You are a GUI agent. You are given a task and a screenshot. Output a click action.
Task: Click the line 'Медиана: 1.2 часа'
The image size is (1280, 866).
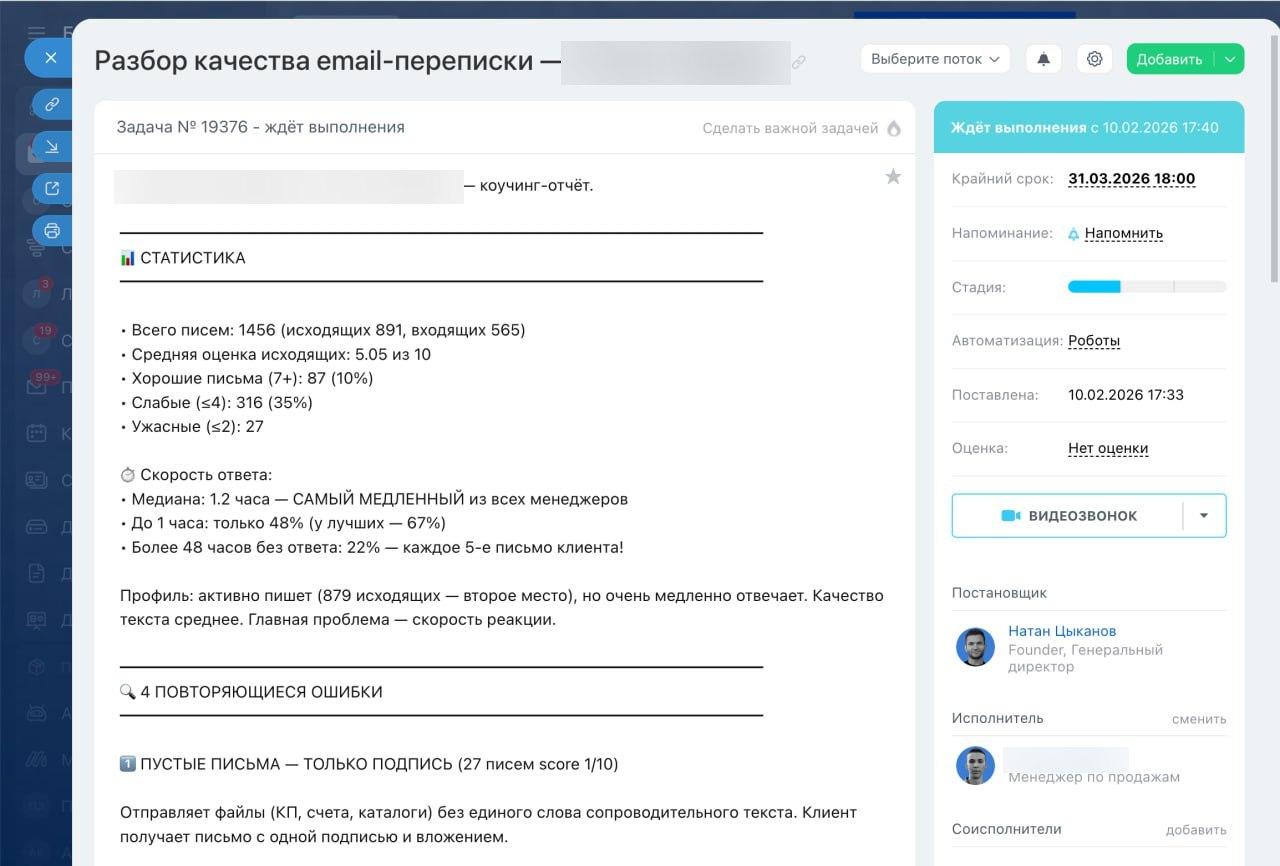pyautogui.click(x=374, y=499)
